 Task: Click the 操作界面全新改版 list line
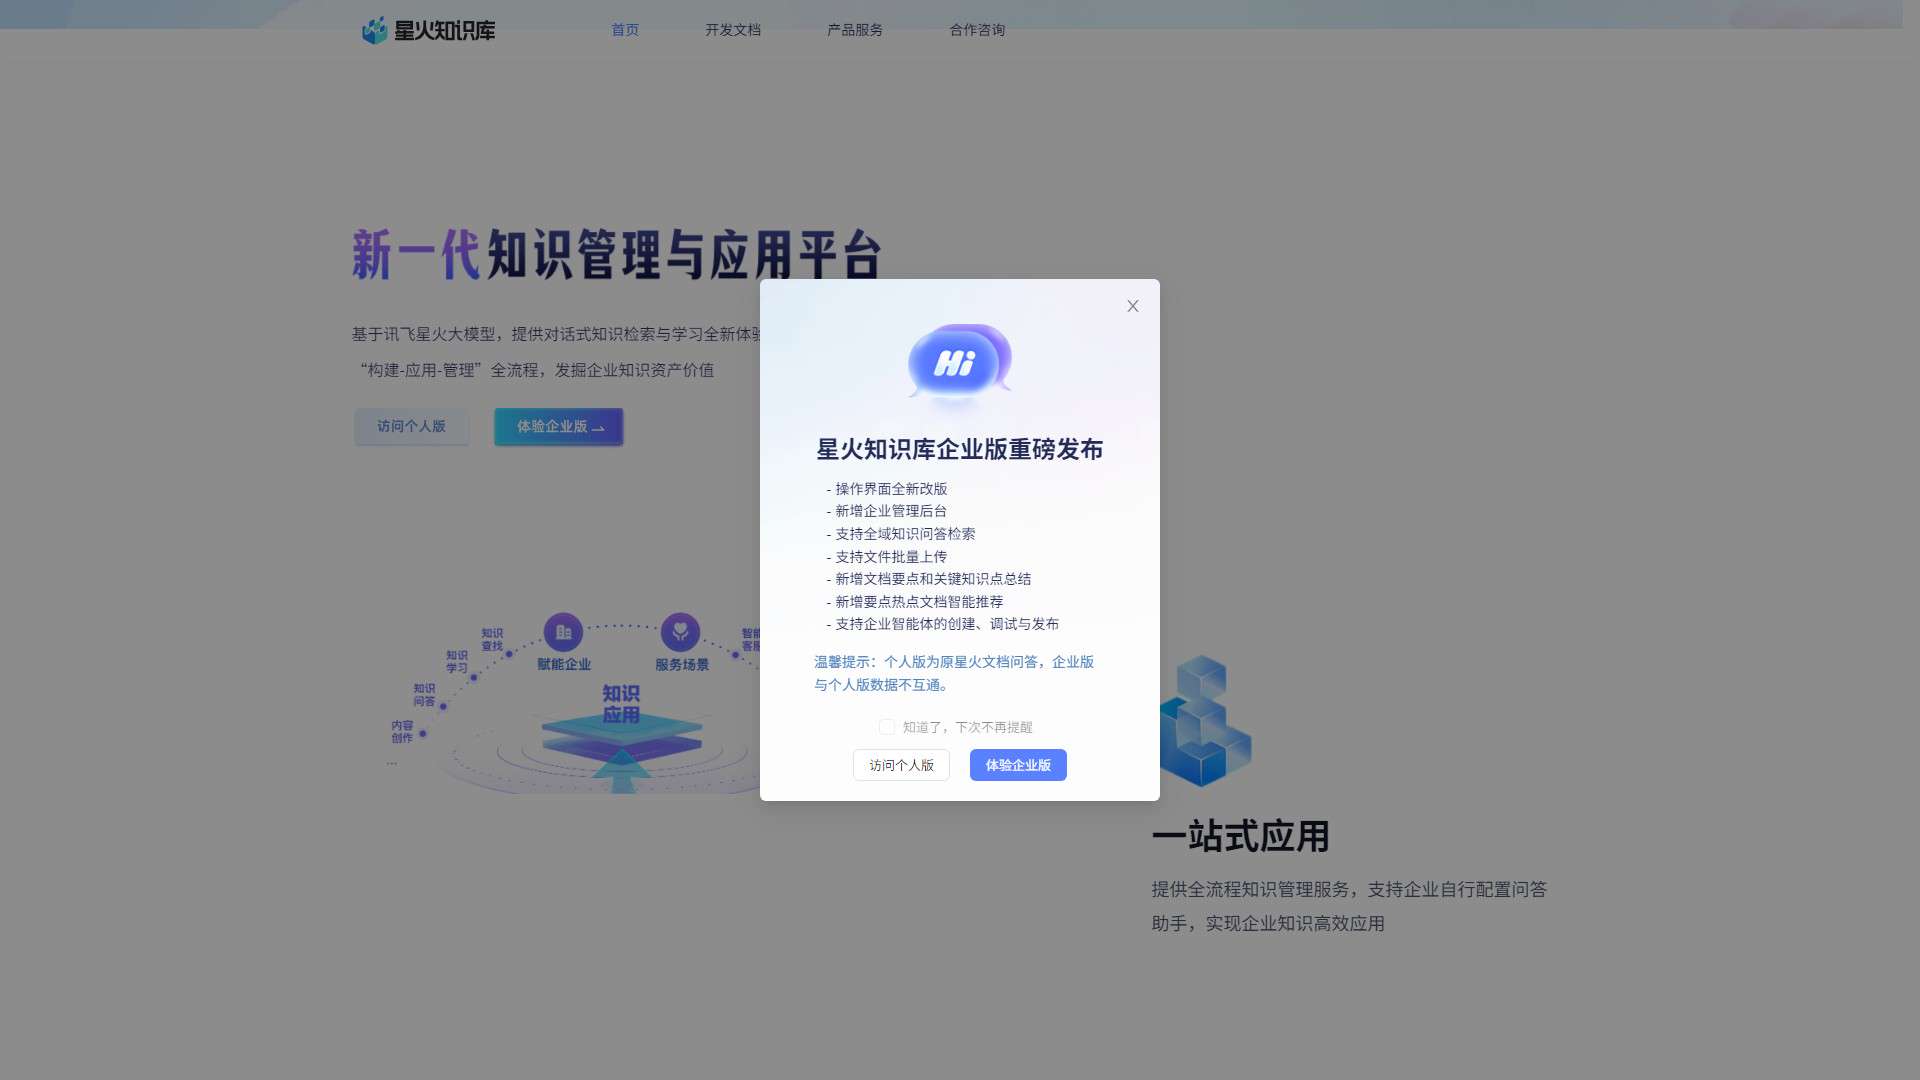pyautogui.click(x=886, y=489)
